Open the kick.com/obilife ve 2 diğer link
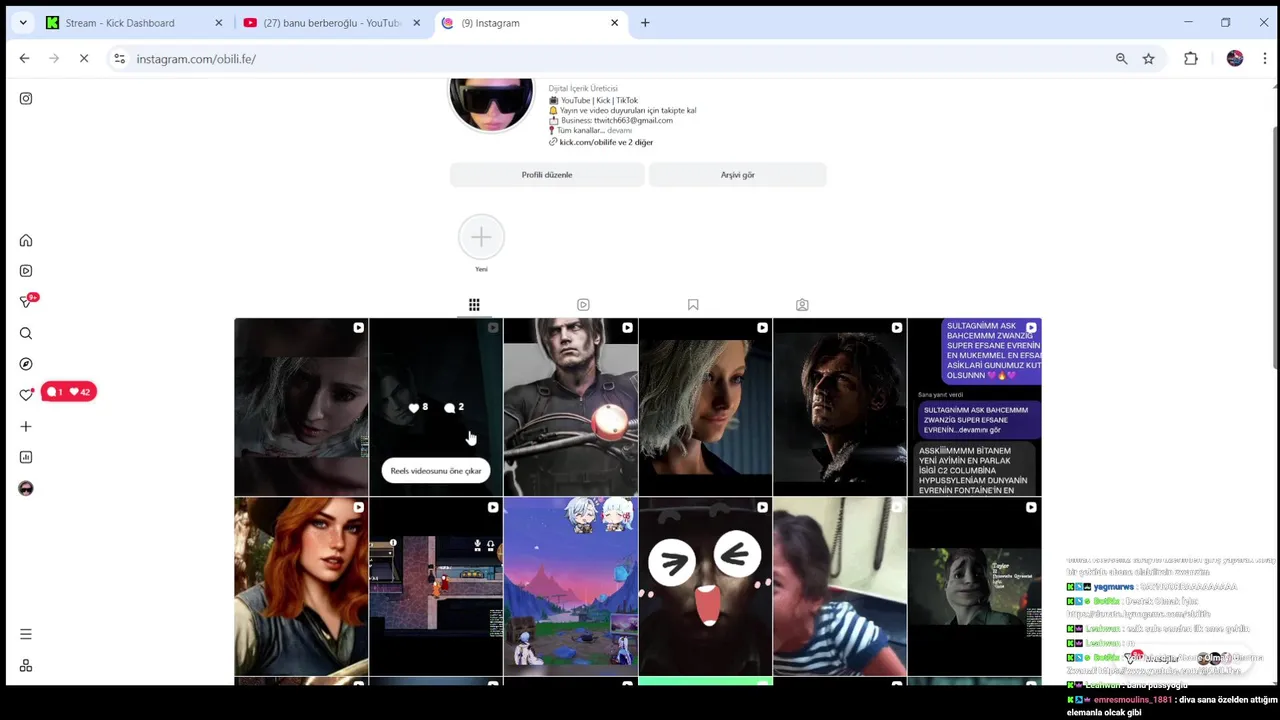This screenshot has width=1280, height=720. click(605, 142)
